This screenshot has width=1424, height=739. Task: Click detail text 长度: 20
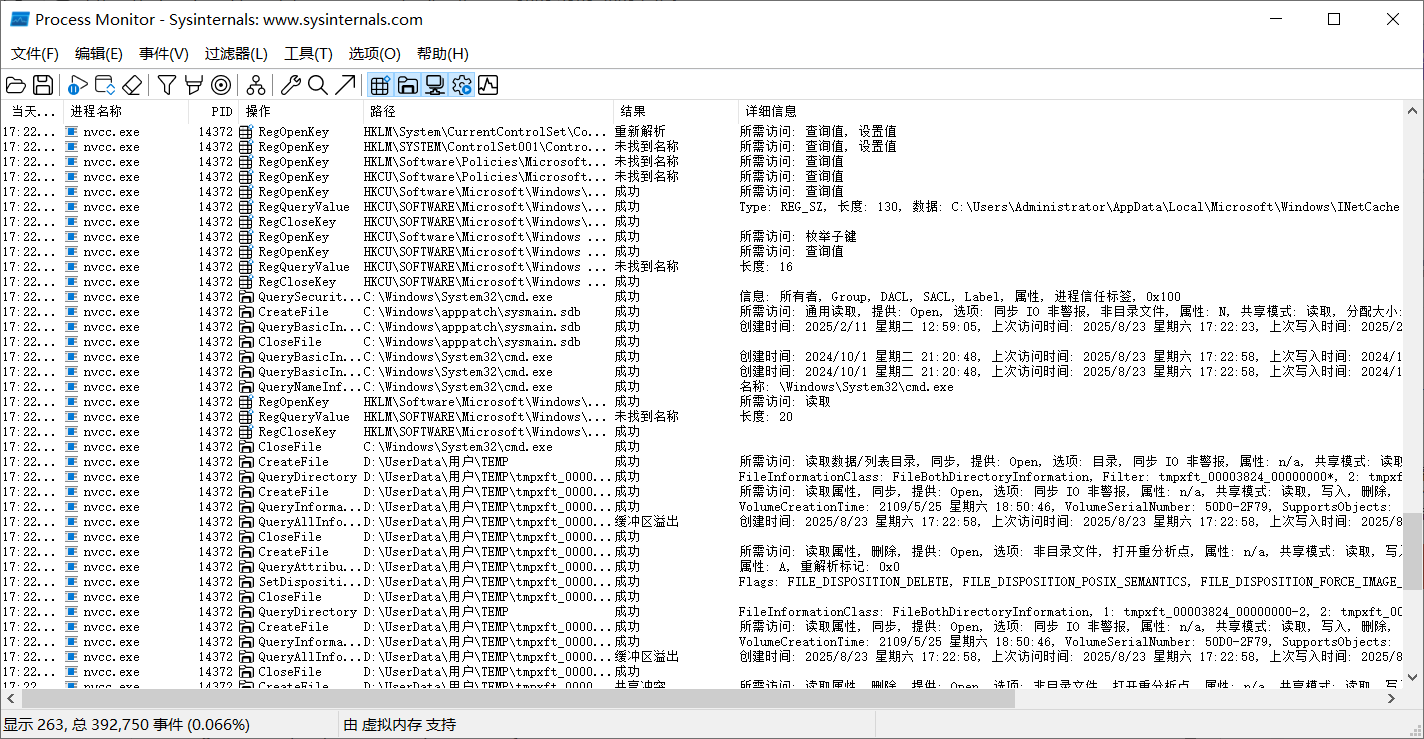coord(766,417)
